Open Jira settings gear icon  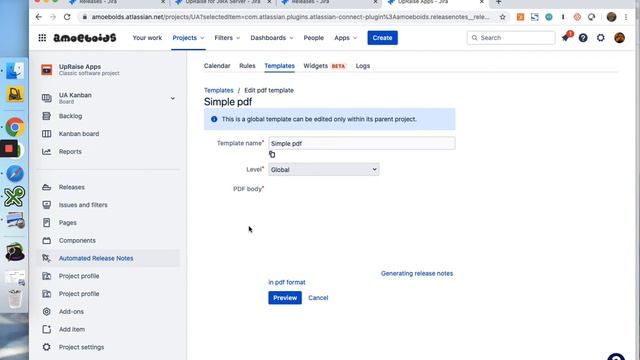point(600,38)
